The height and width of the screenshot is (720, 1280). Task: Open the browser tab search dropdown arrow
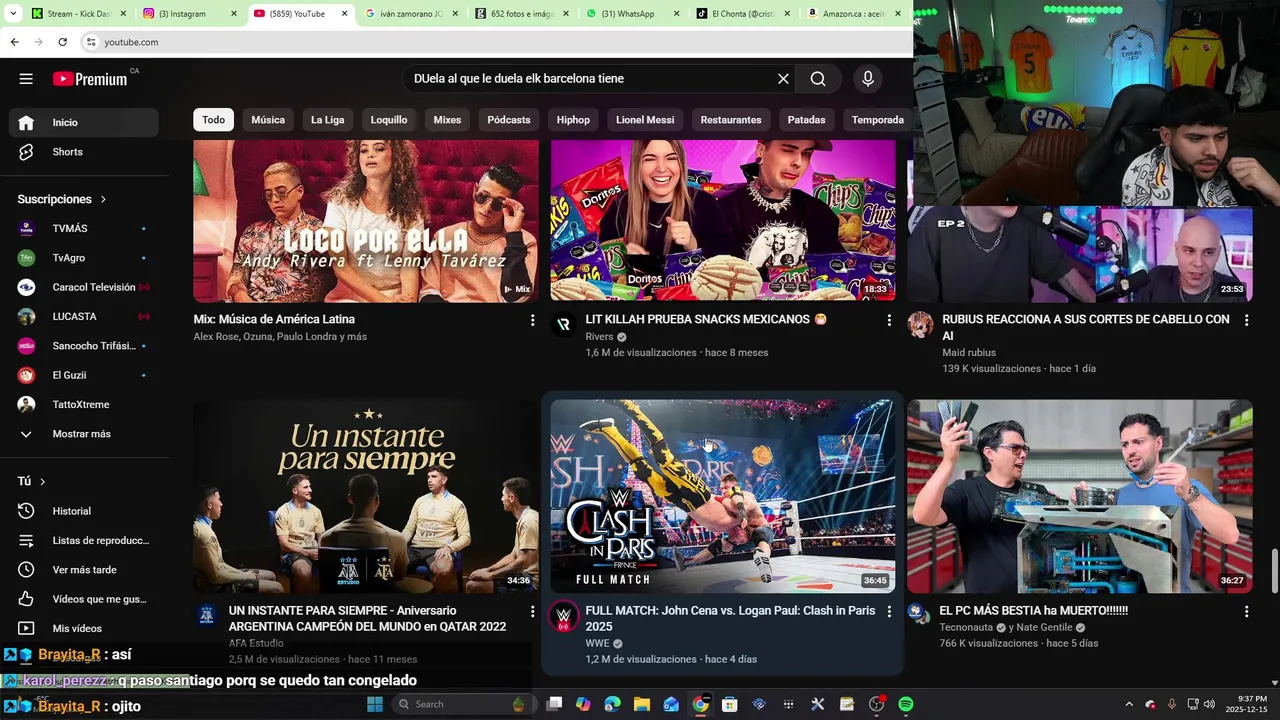click(x=13, y=14)
